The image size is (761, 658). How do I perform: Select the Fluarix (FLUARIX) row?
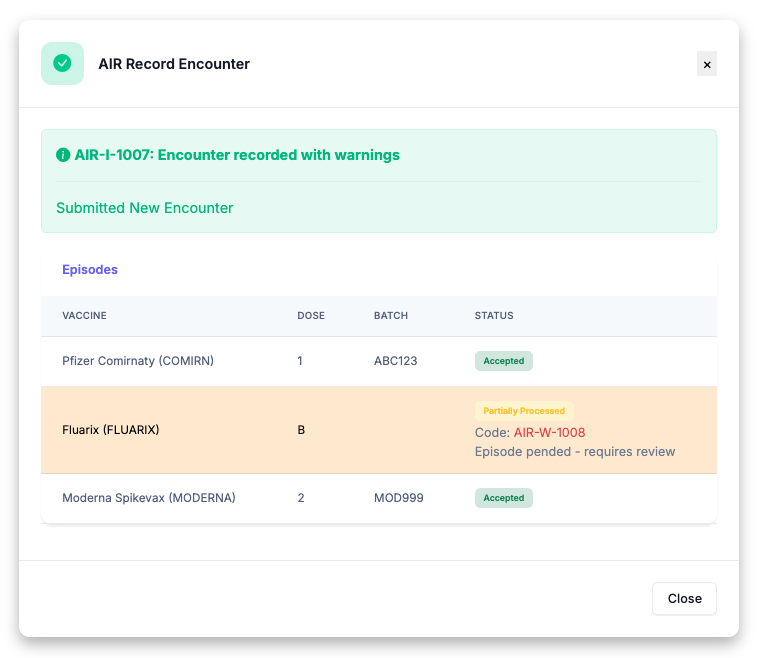coord(379,430)
